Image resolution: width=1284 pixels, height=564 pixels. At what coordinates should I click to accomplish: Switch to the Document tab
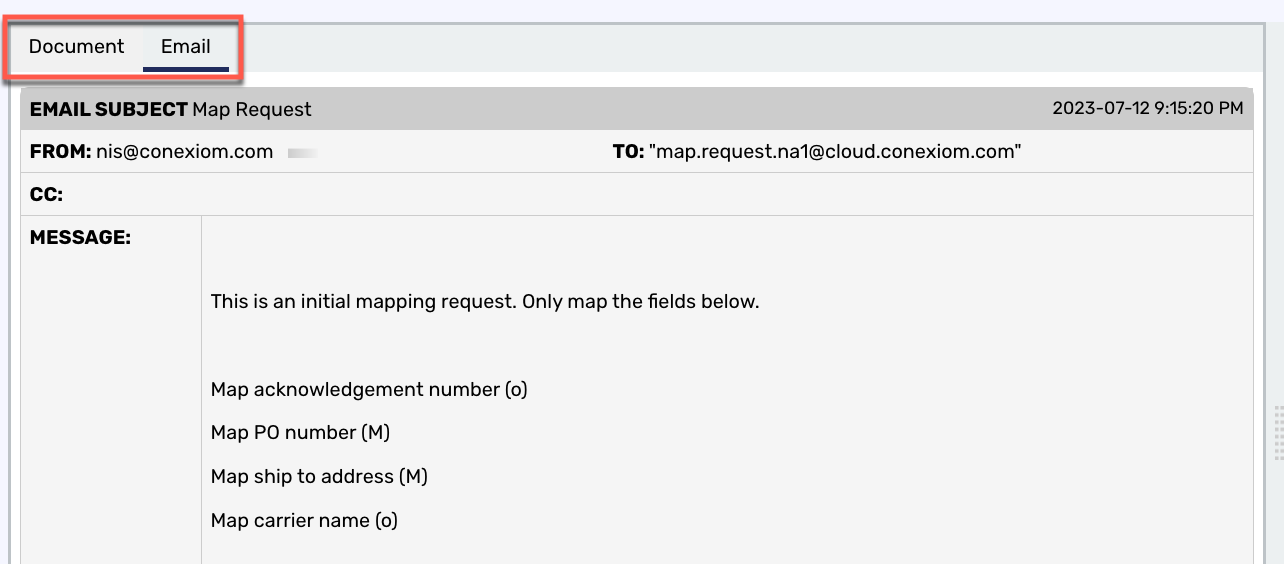pyautogui.click(x=76, y=47)
